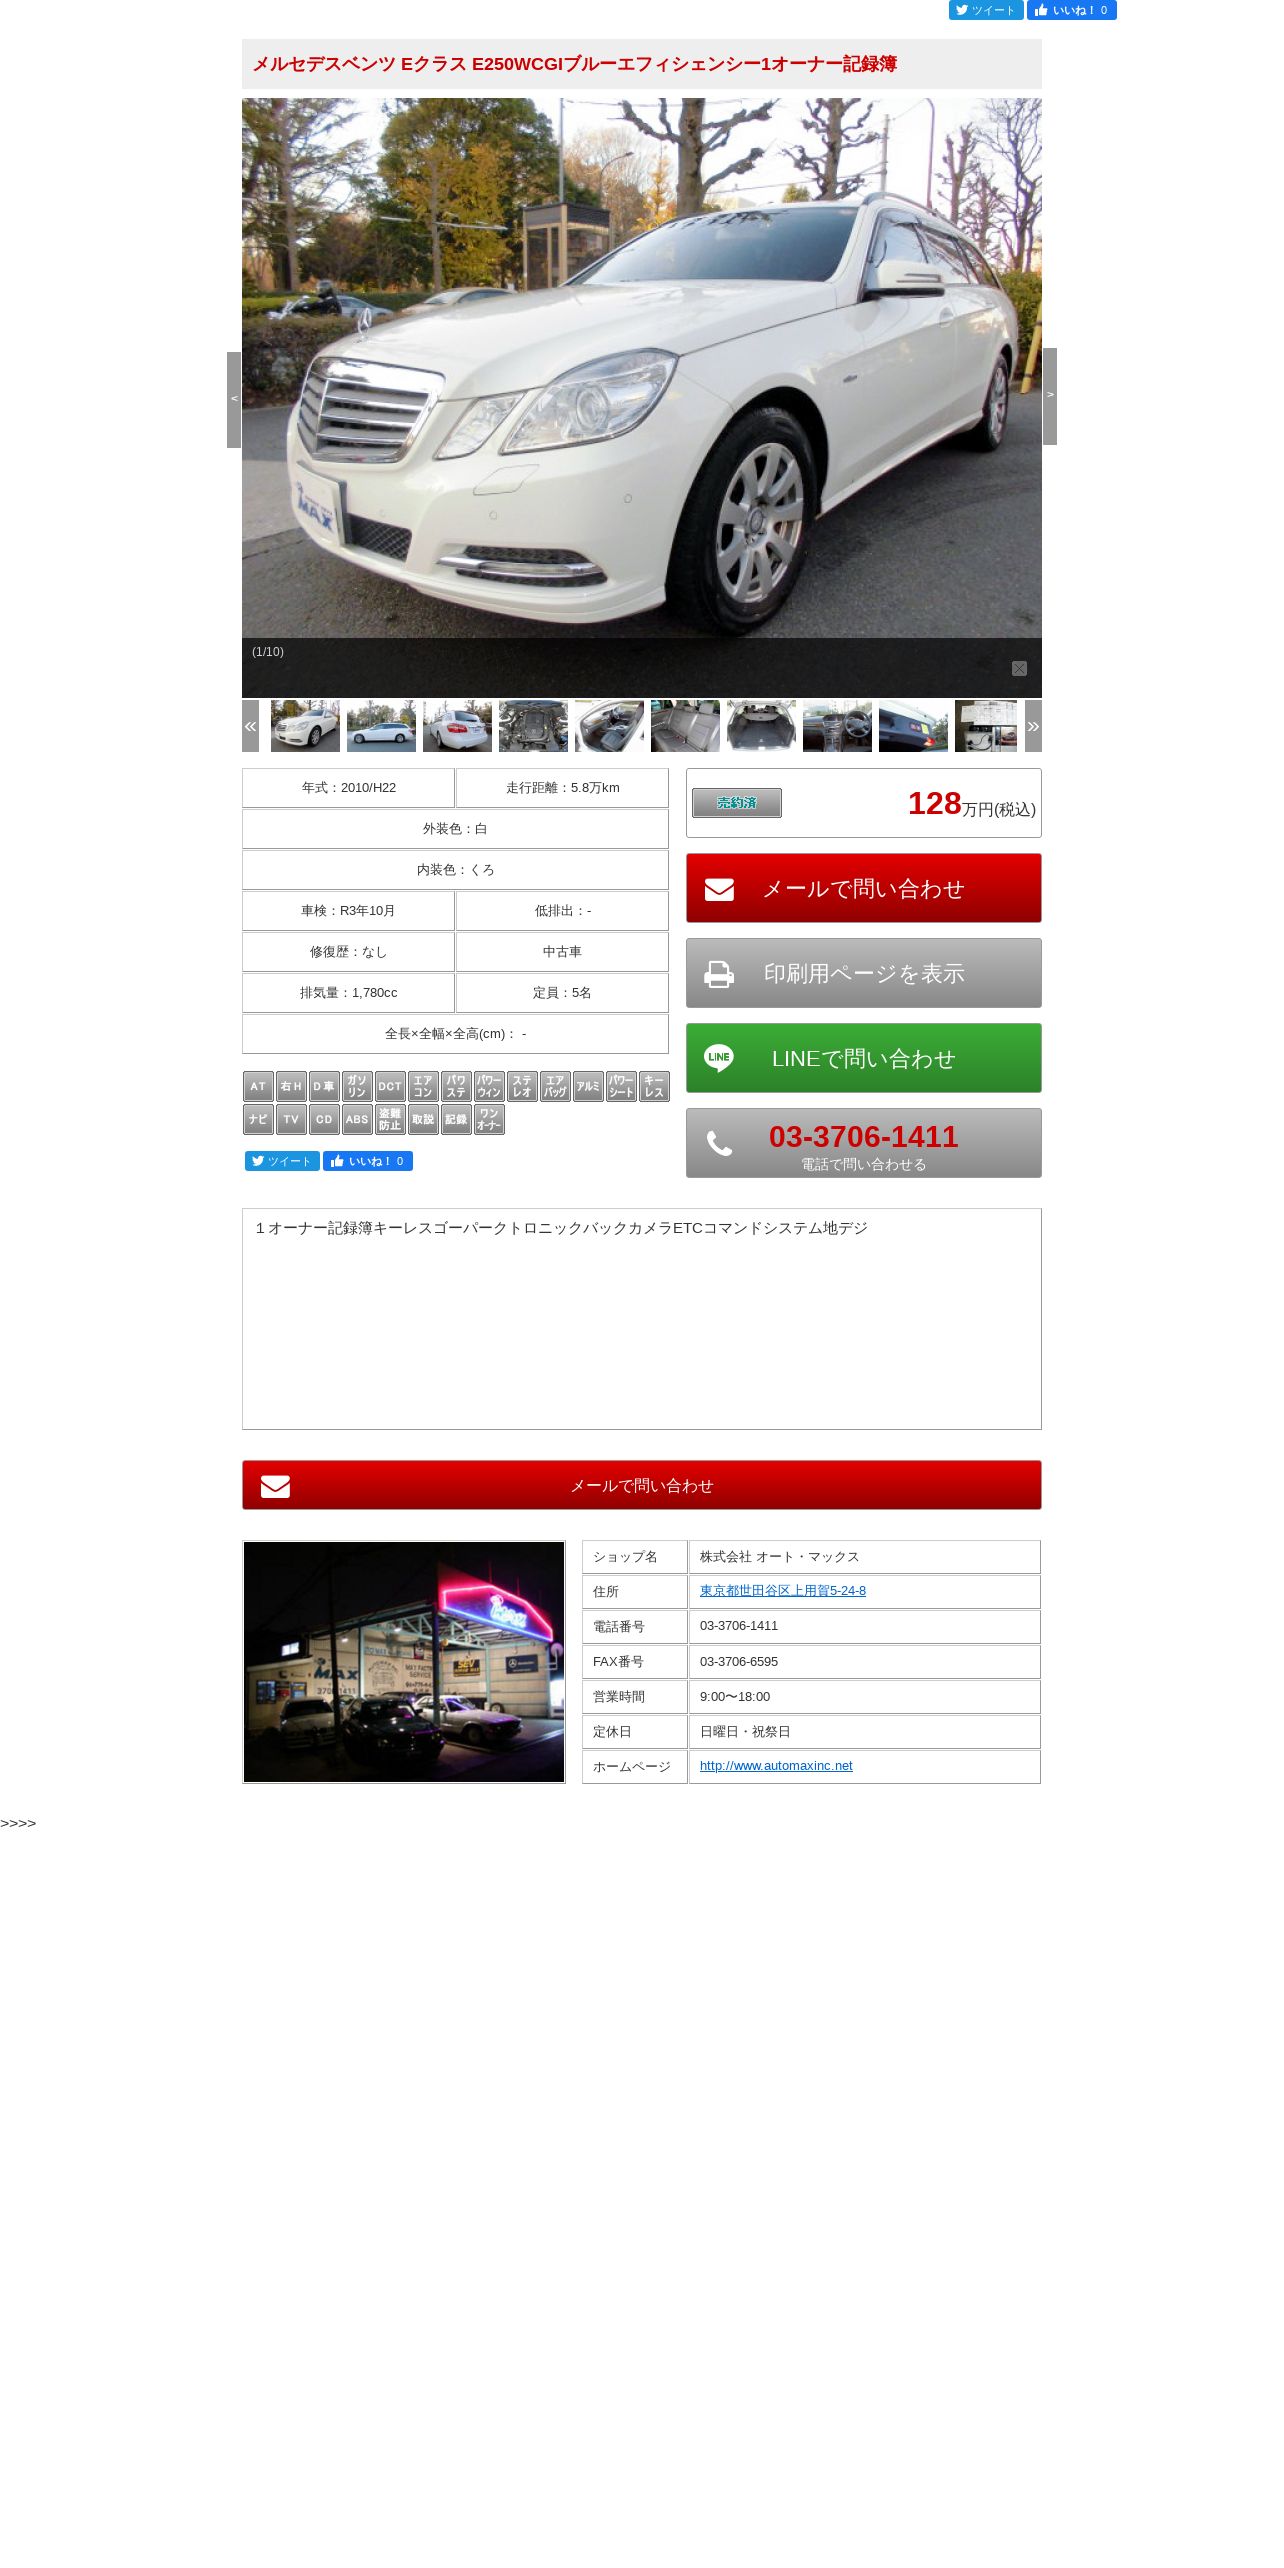Click 修復歴：なし cell
The image size is (1284, 2568).
pos(348,952)
